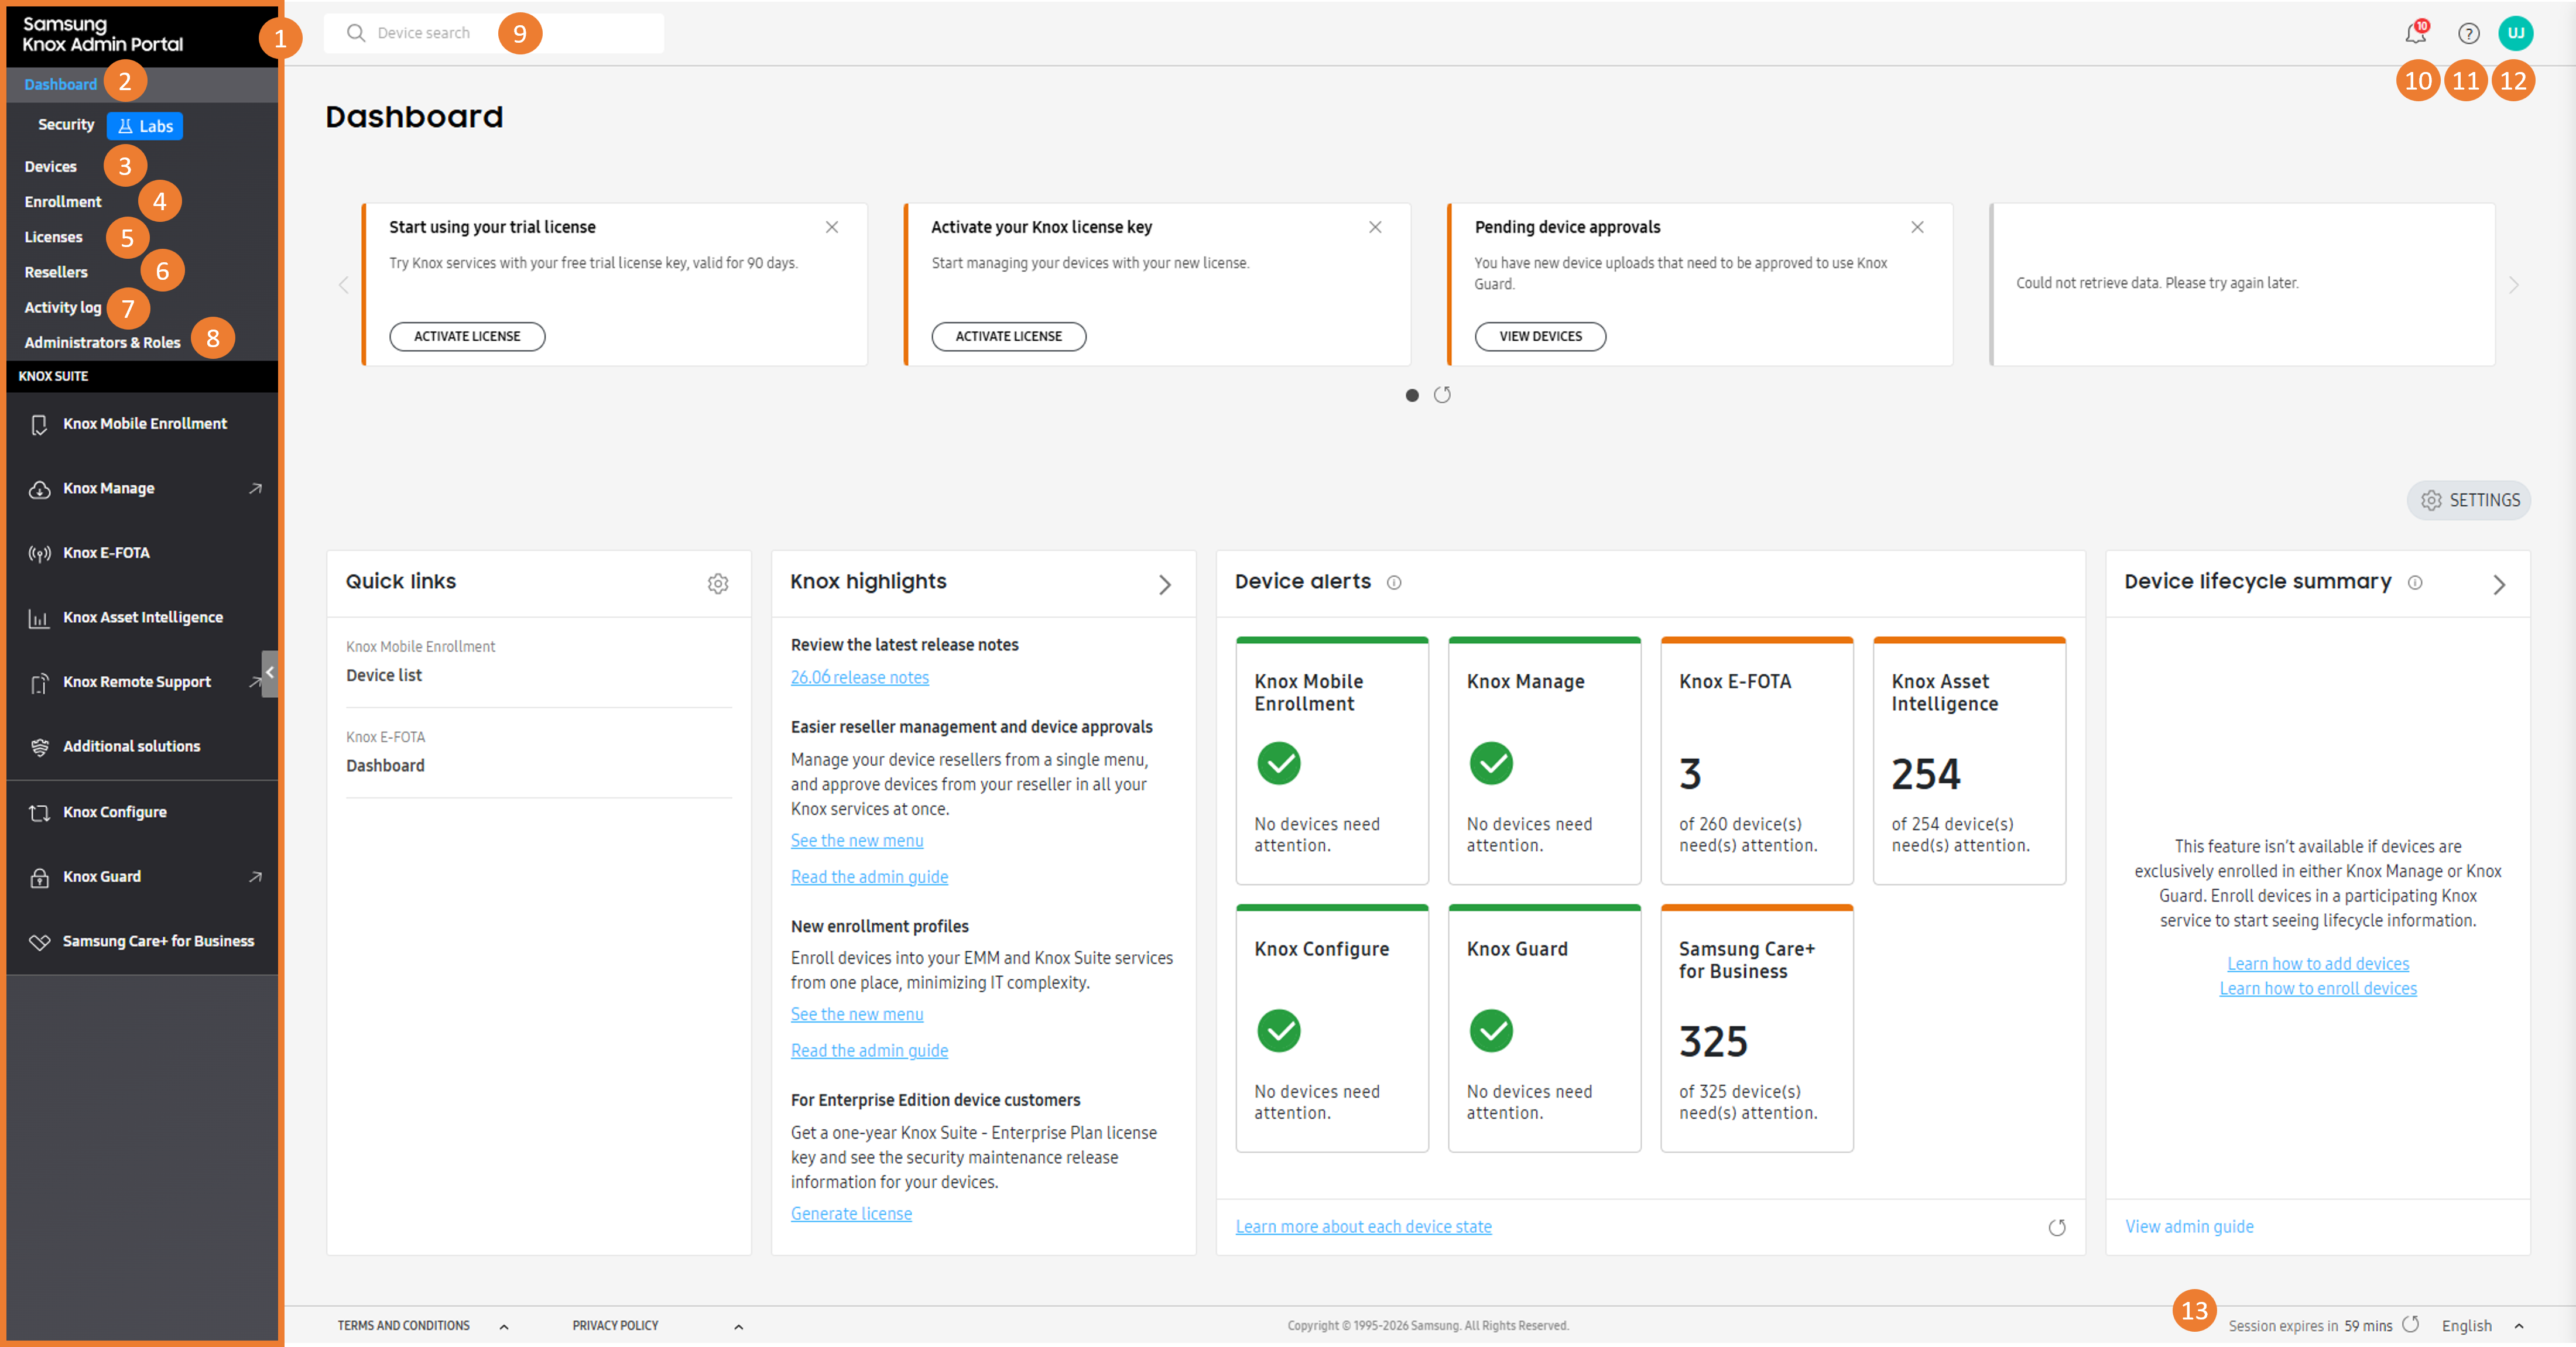Open Knox Guard external link arrow
Screen dimensions: 2576x1347
[255, 876]
